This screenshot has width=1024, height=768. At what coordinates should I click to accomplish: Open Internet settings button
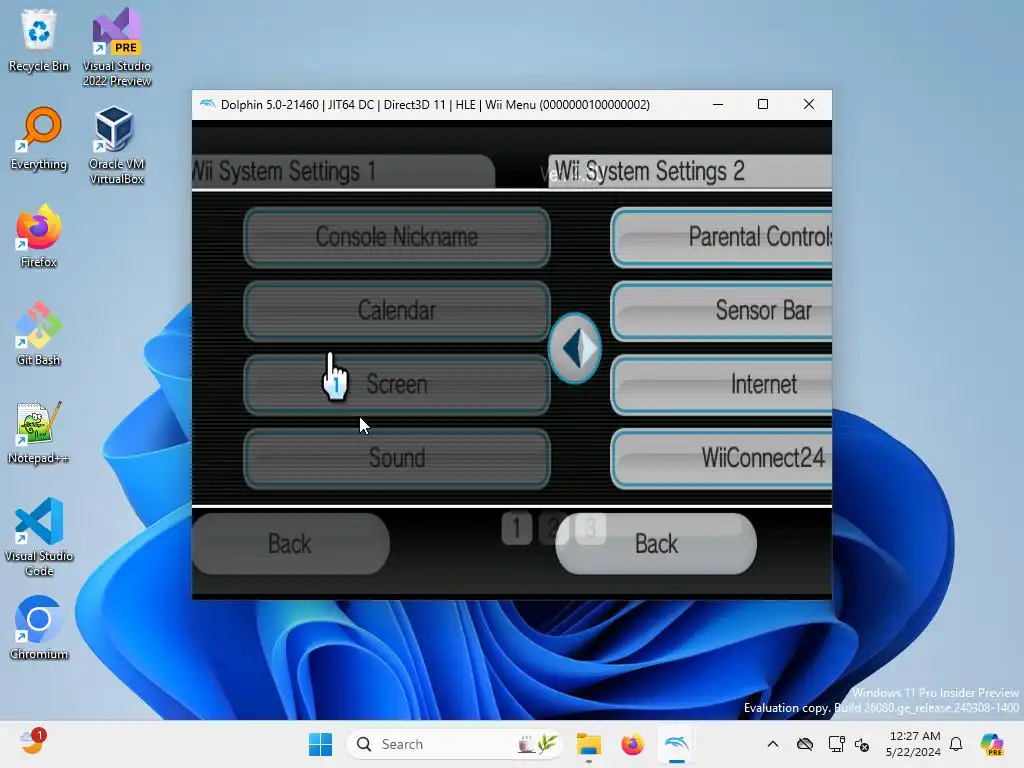pos(721,385)
